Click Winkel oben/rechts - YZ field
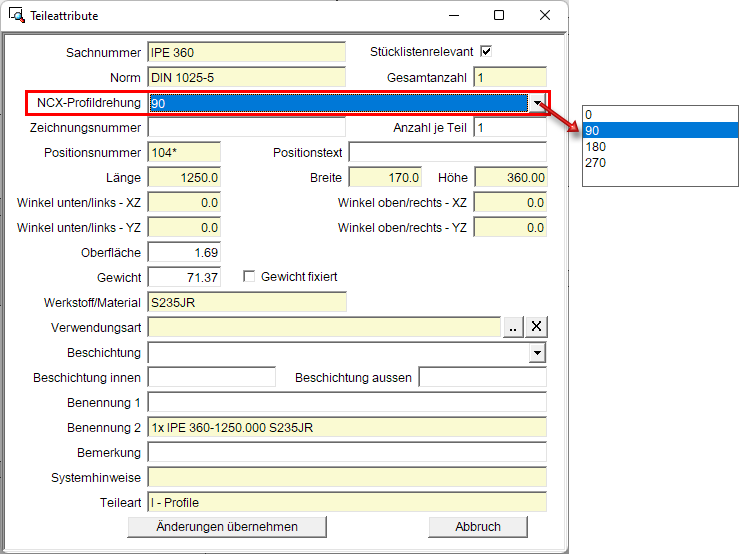This screenshot has width=739, height=554. click(510, 227)
